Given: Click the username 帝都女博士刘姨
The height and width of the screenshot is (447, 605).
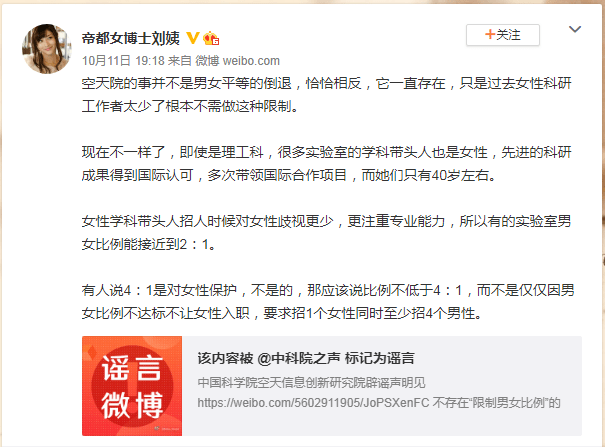Looking at the screenshot, I should coord(131,38).
